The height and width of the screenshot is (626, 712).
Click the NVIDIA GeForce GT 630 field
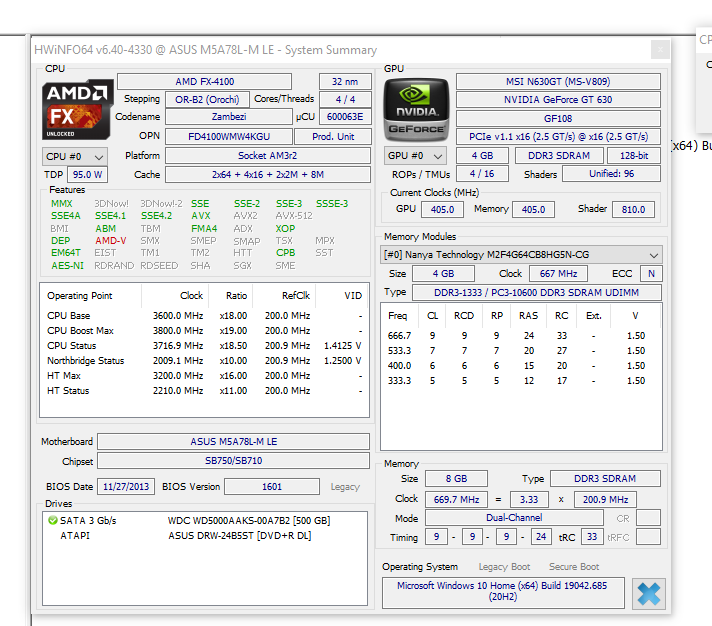(558, 99)
